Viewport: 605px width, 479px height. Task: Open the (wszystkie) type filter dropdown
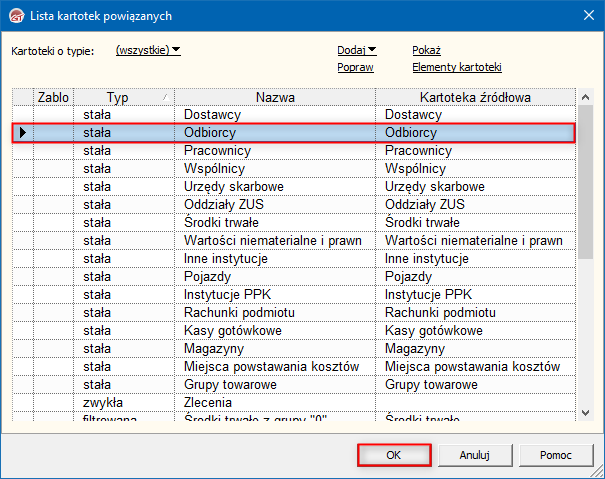(x=148, y=50)
